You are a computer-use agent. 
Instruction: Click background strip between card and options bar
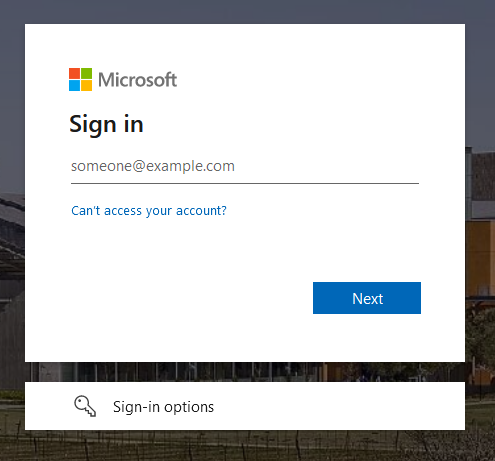[245, 372]
